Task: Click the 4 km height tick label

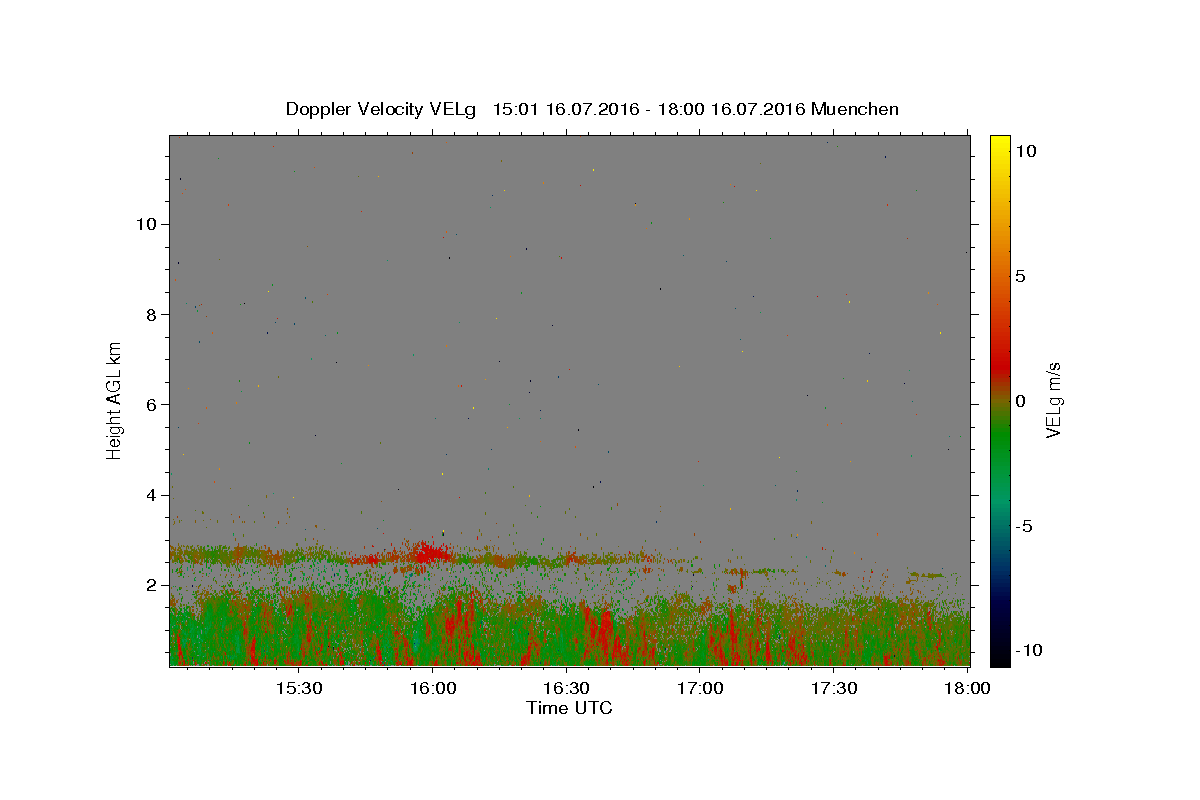Action: [152, 495]
